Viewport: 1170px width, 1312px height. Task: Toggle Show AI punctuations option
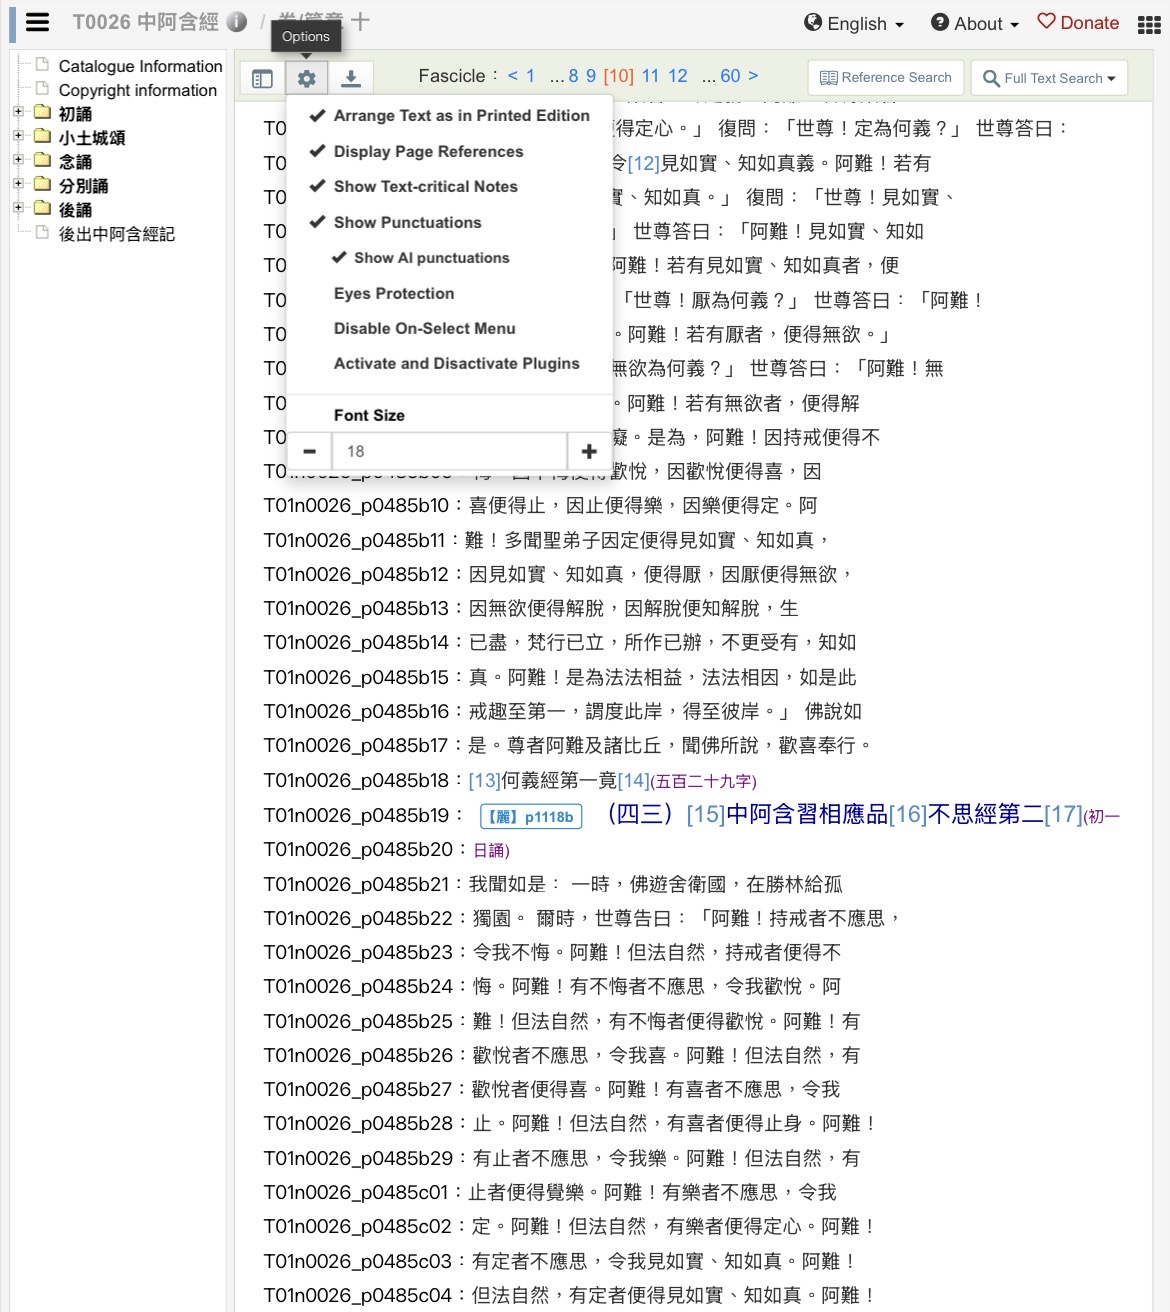point(431,258)
